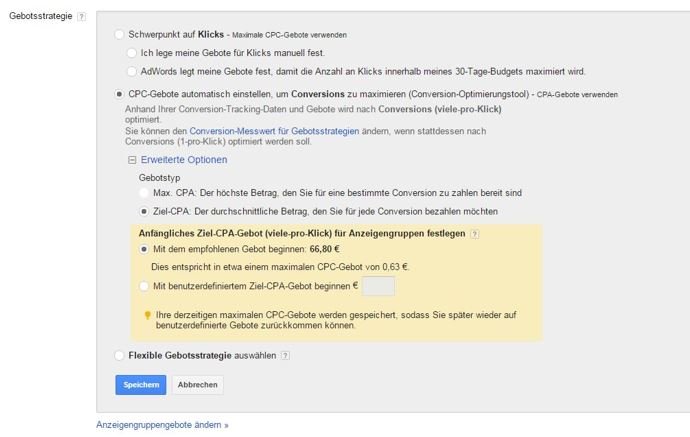This screenshot has width=690, height=437.
Task: Collapse Erweiterte Optionen via minus box icon
Action: [x=132, y=160]
